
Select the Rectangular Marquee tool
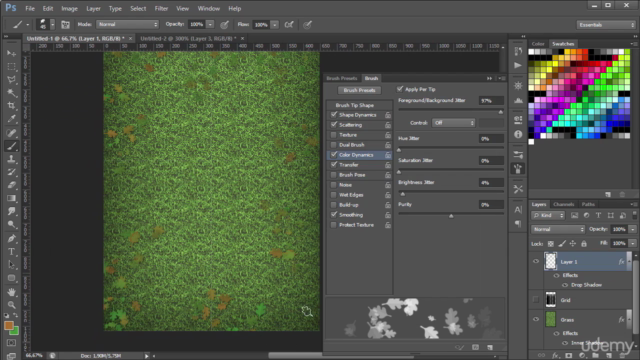tap(11, 67)
